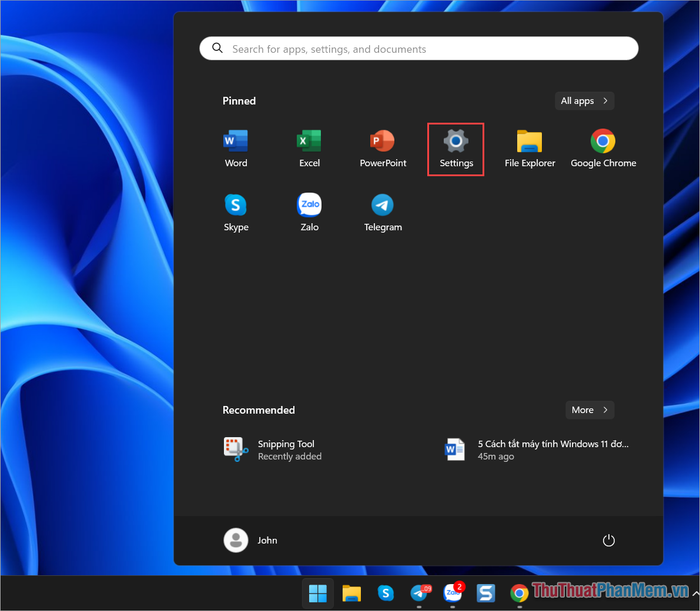Open File Explorer from the taskbar
The width and height of the screenshot is (700, 611).
coord(352,593)
